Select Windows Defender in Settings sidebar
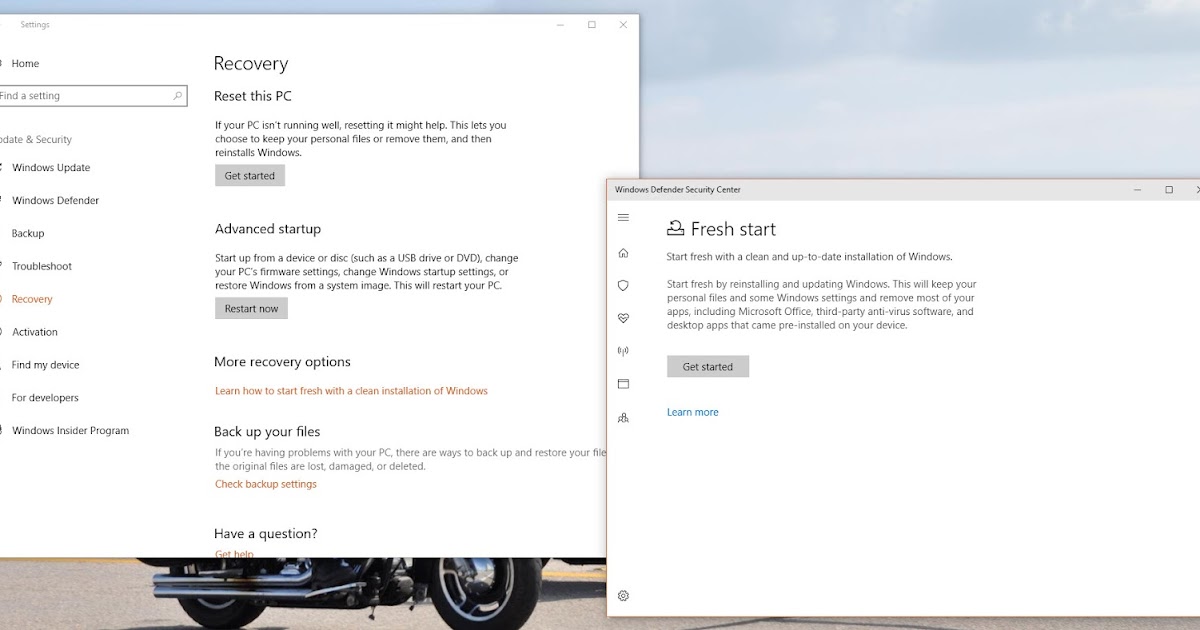 [x=55, y=201]
